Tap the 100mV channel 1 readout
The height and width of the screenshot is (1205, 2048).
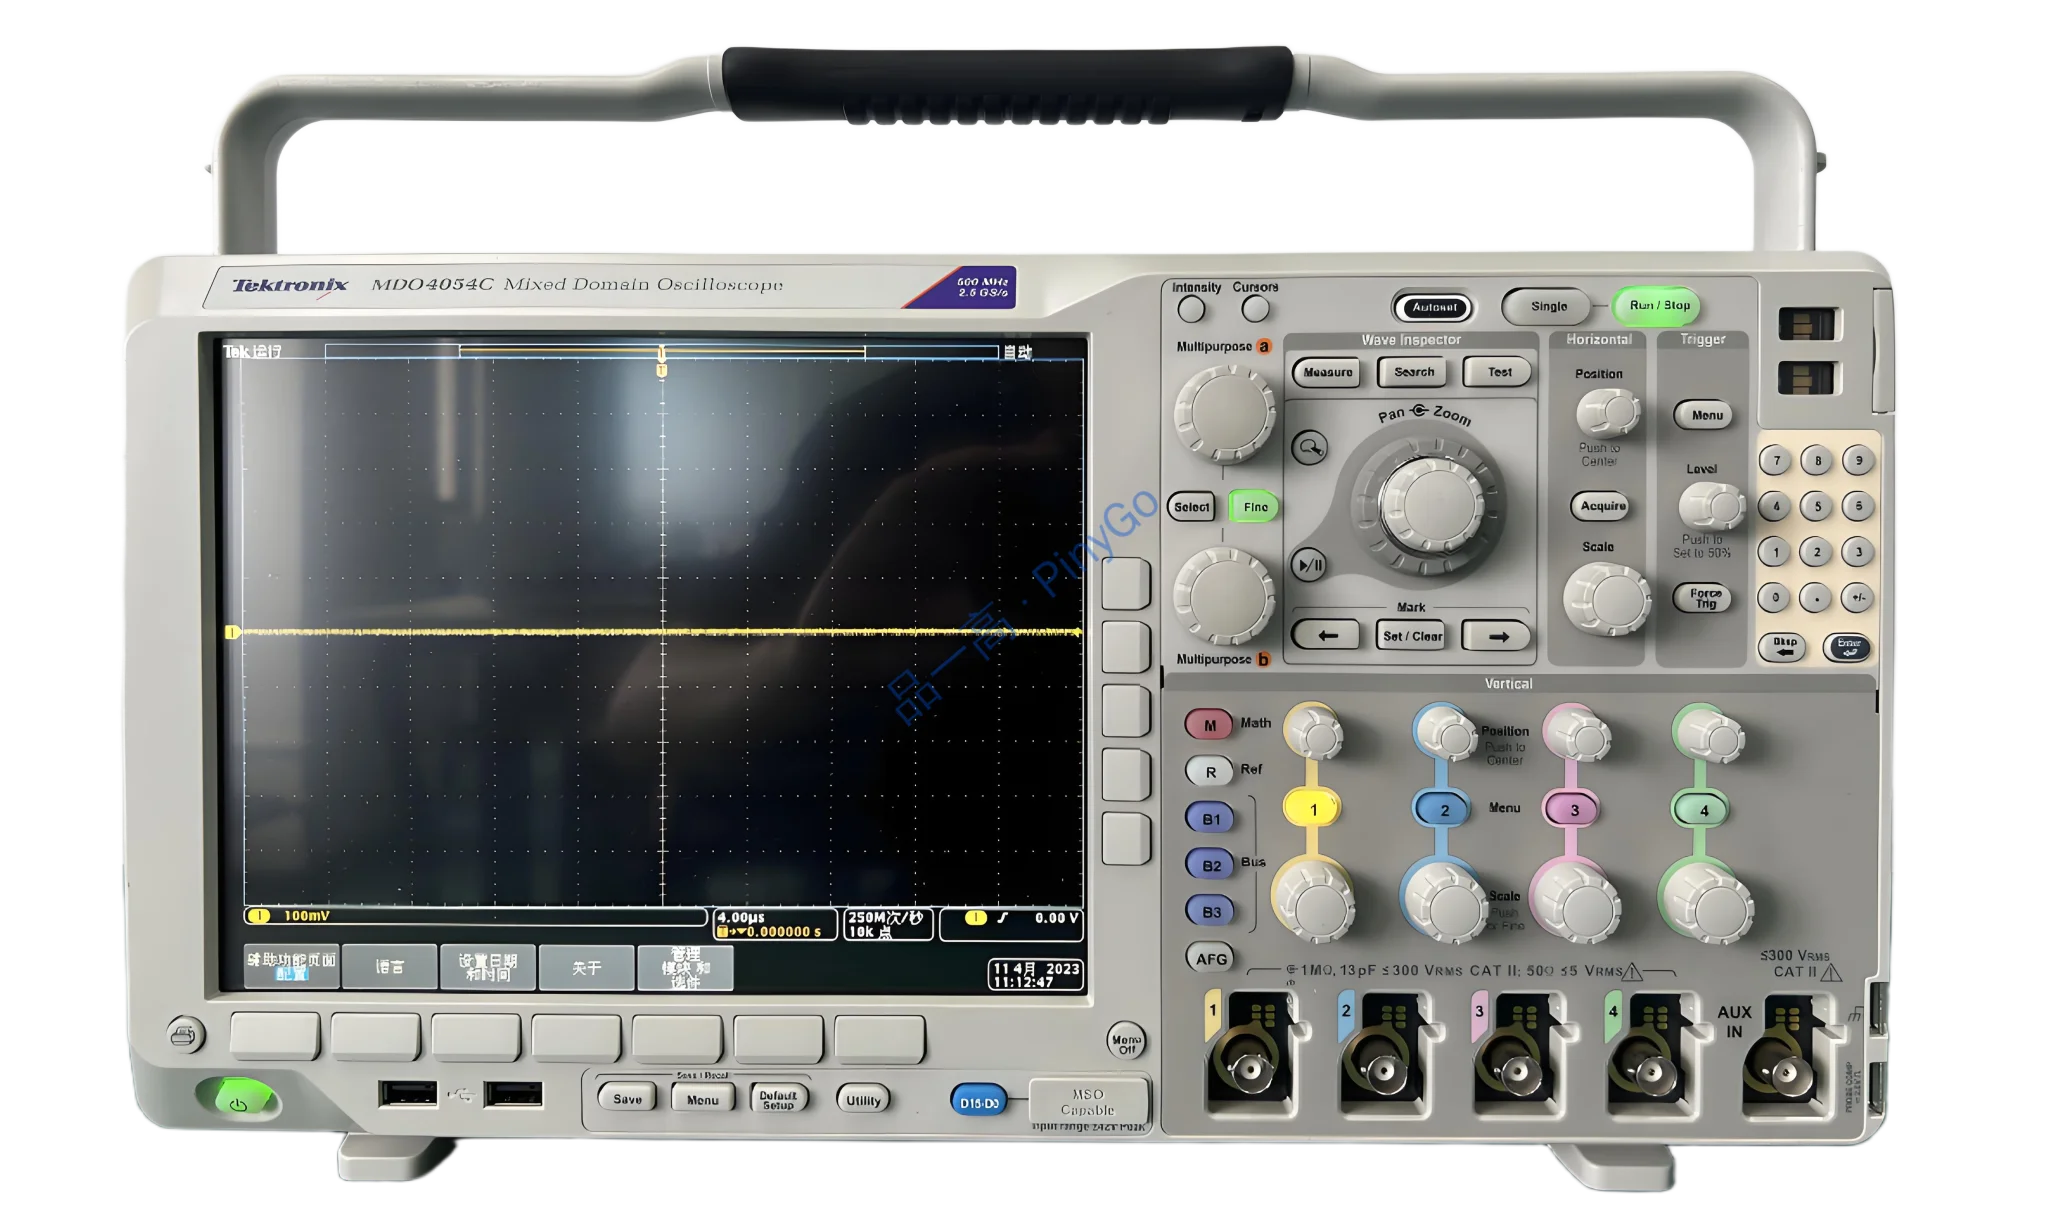pos(307,916)
